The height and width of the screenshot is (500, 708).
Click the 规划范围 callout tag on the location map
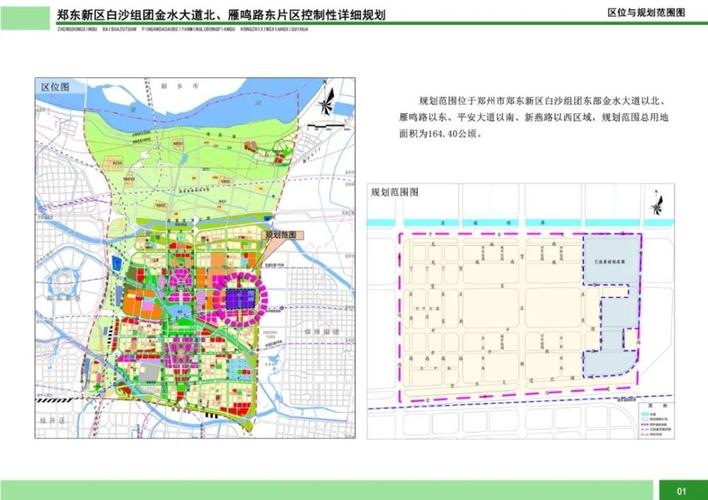283,235
